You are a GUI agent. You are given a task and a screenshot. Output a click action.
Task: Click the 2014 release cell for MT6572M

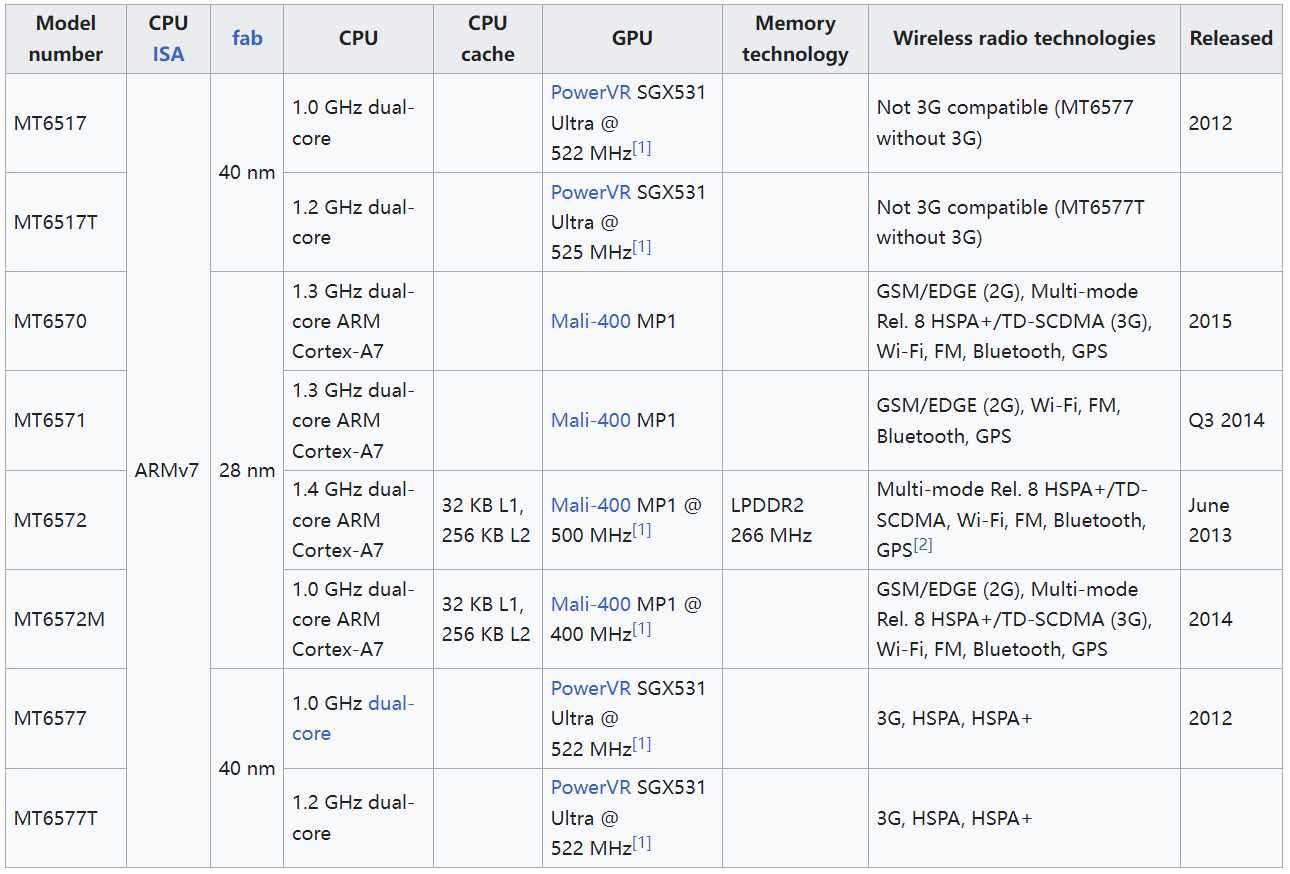[1231, 619]
